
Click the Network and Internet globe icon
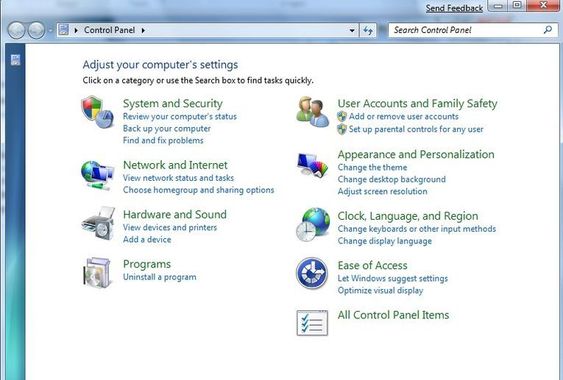pos(97,175)
